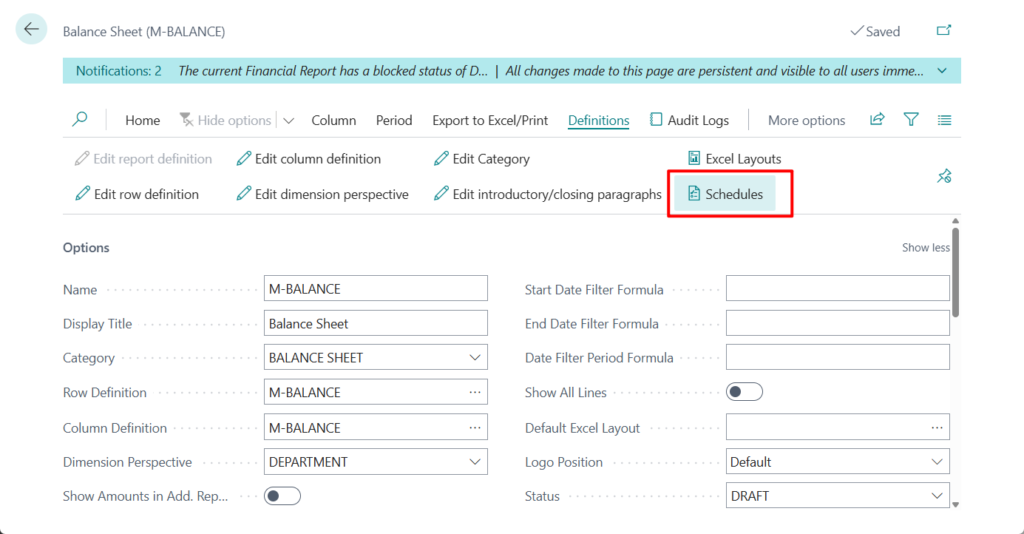Image resolution: width=1024 pixels, height=534 pixels.
Task: Open the Dimension Perspective dropdown
Action: [474, 462]
